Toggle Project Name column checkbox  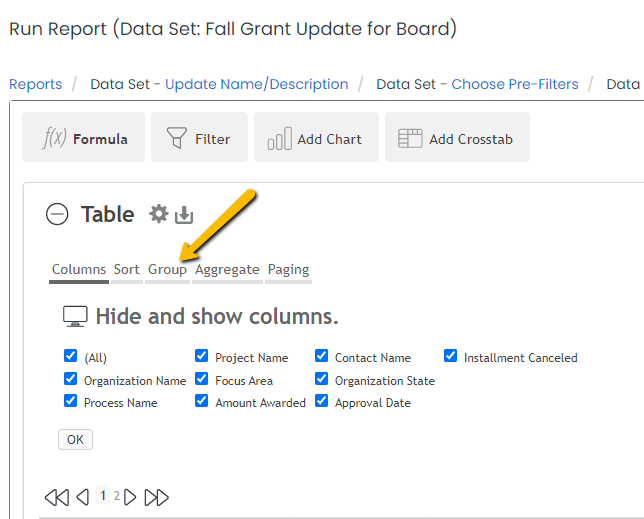point(201,356)
